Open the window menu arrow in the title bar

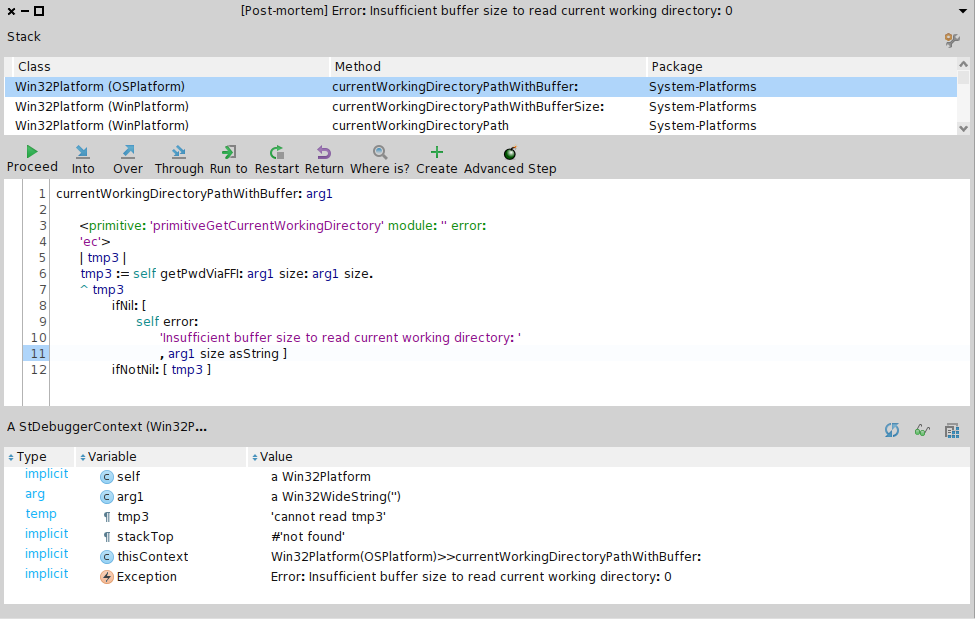(x=961, y=10)
